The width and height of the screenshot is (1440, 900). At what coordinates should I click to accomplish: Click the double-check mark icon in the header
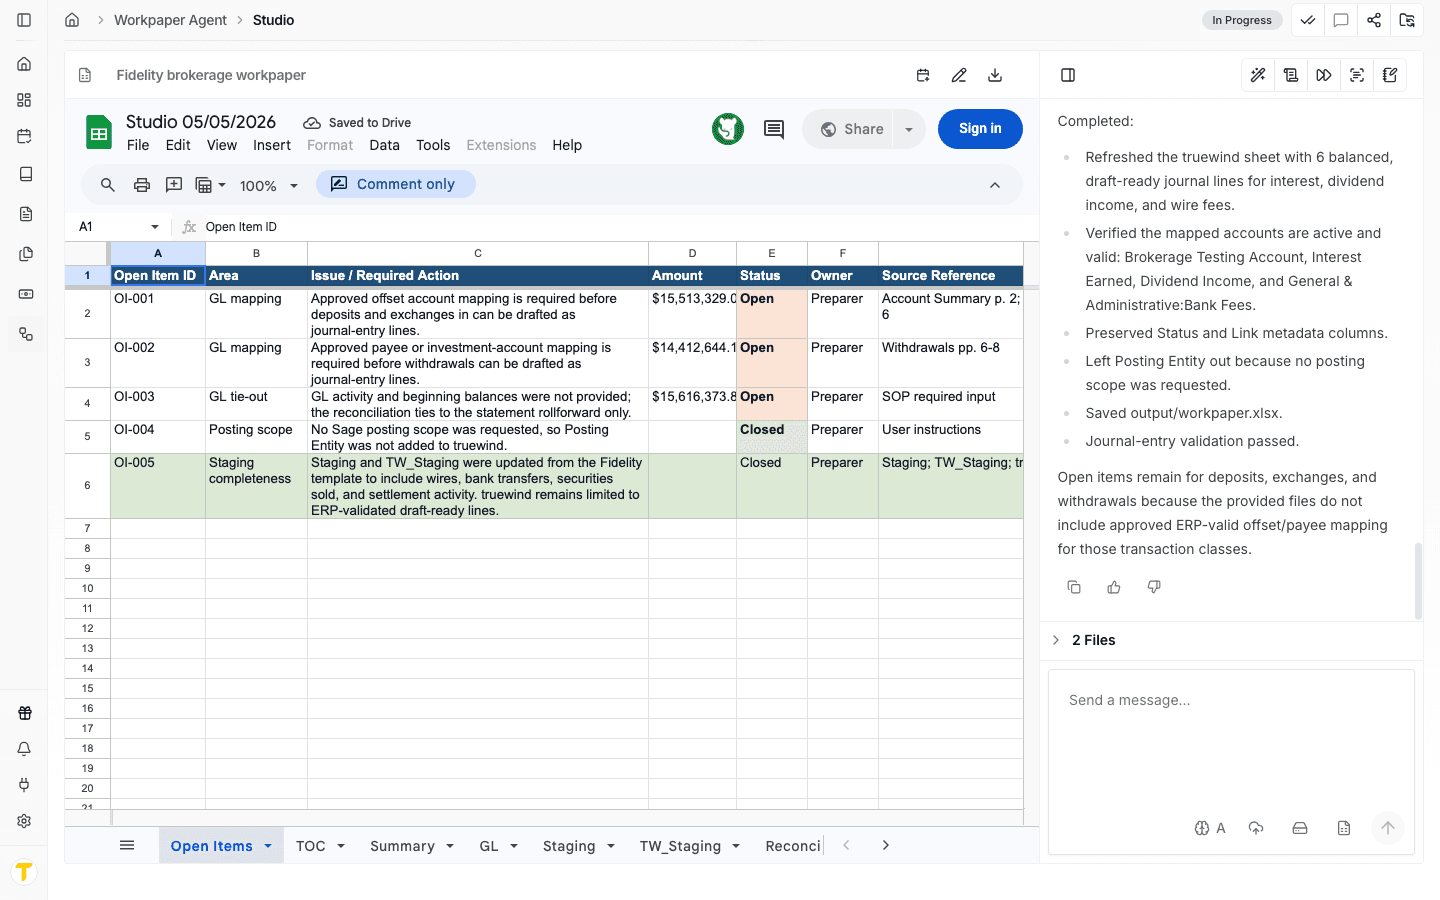[x=1308, y=20]
